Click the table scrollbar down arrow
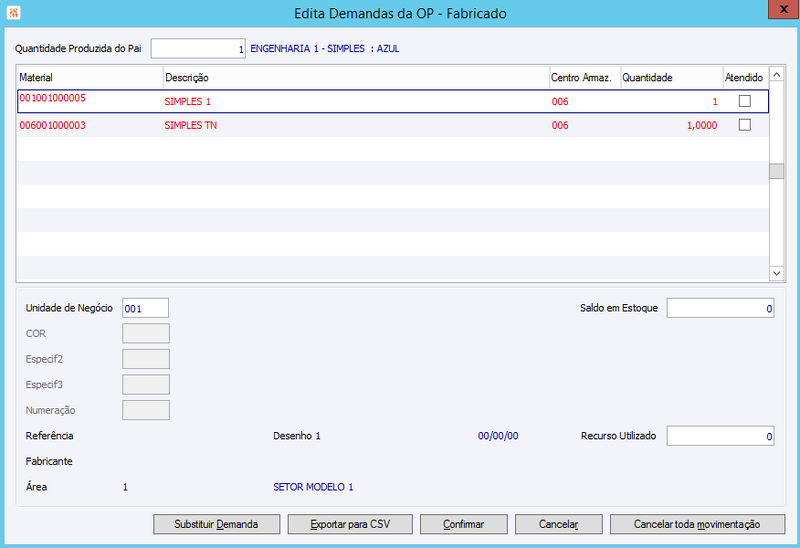Image resolution: width=800 pixels, height=548 pixels. pyautogui.click(x=777, y=273)
